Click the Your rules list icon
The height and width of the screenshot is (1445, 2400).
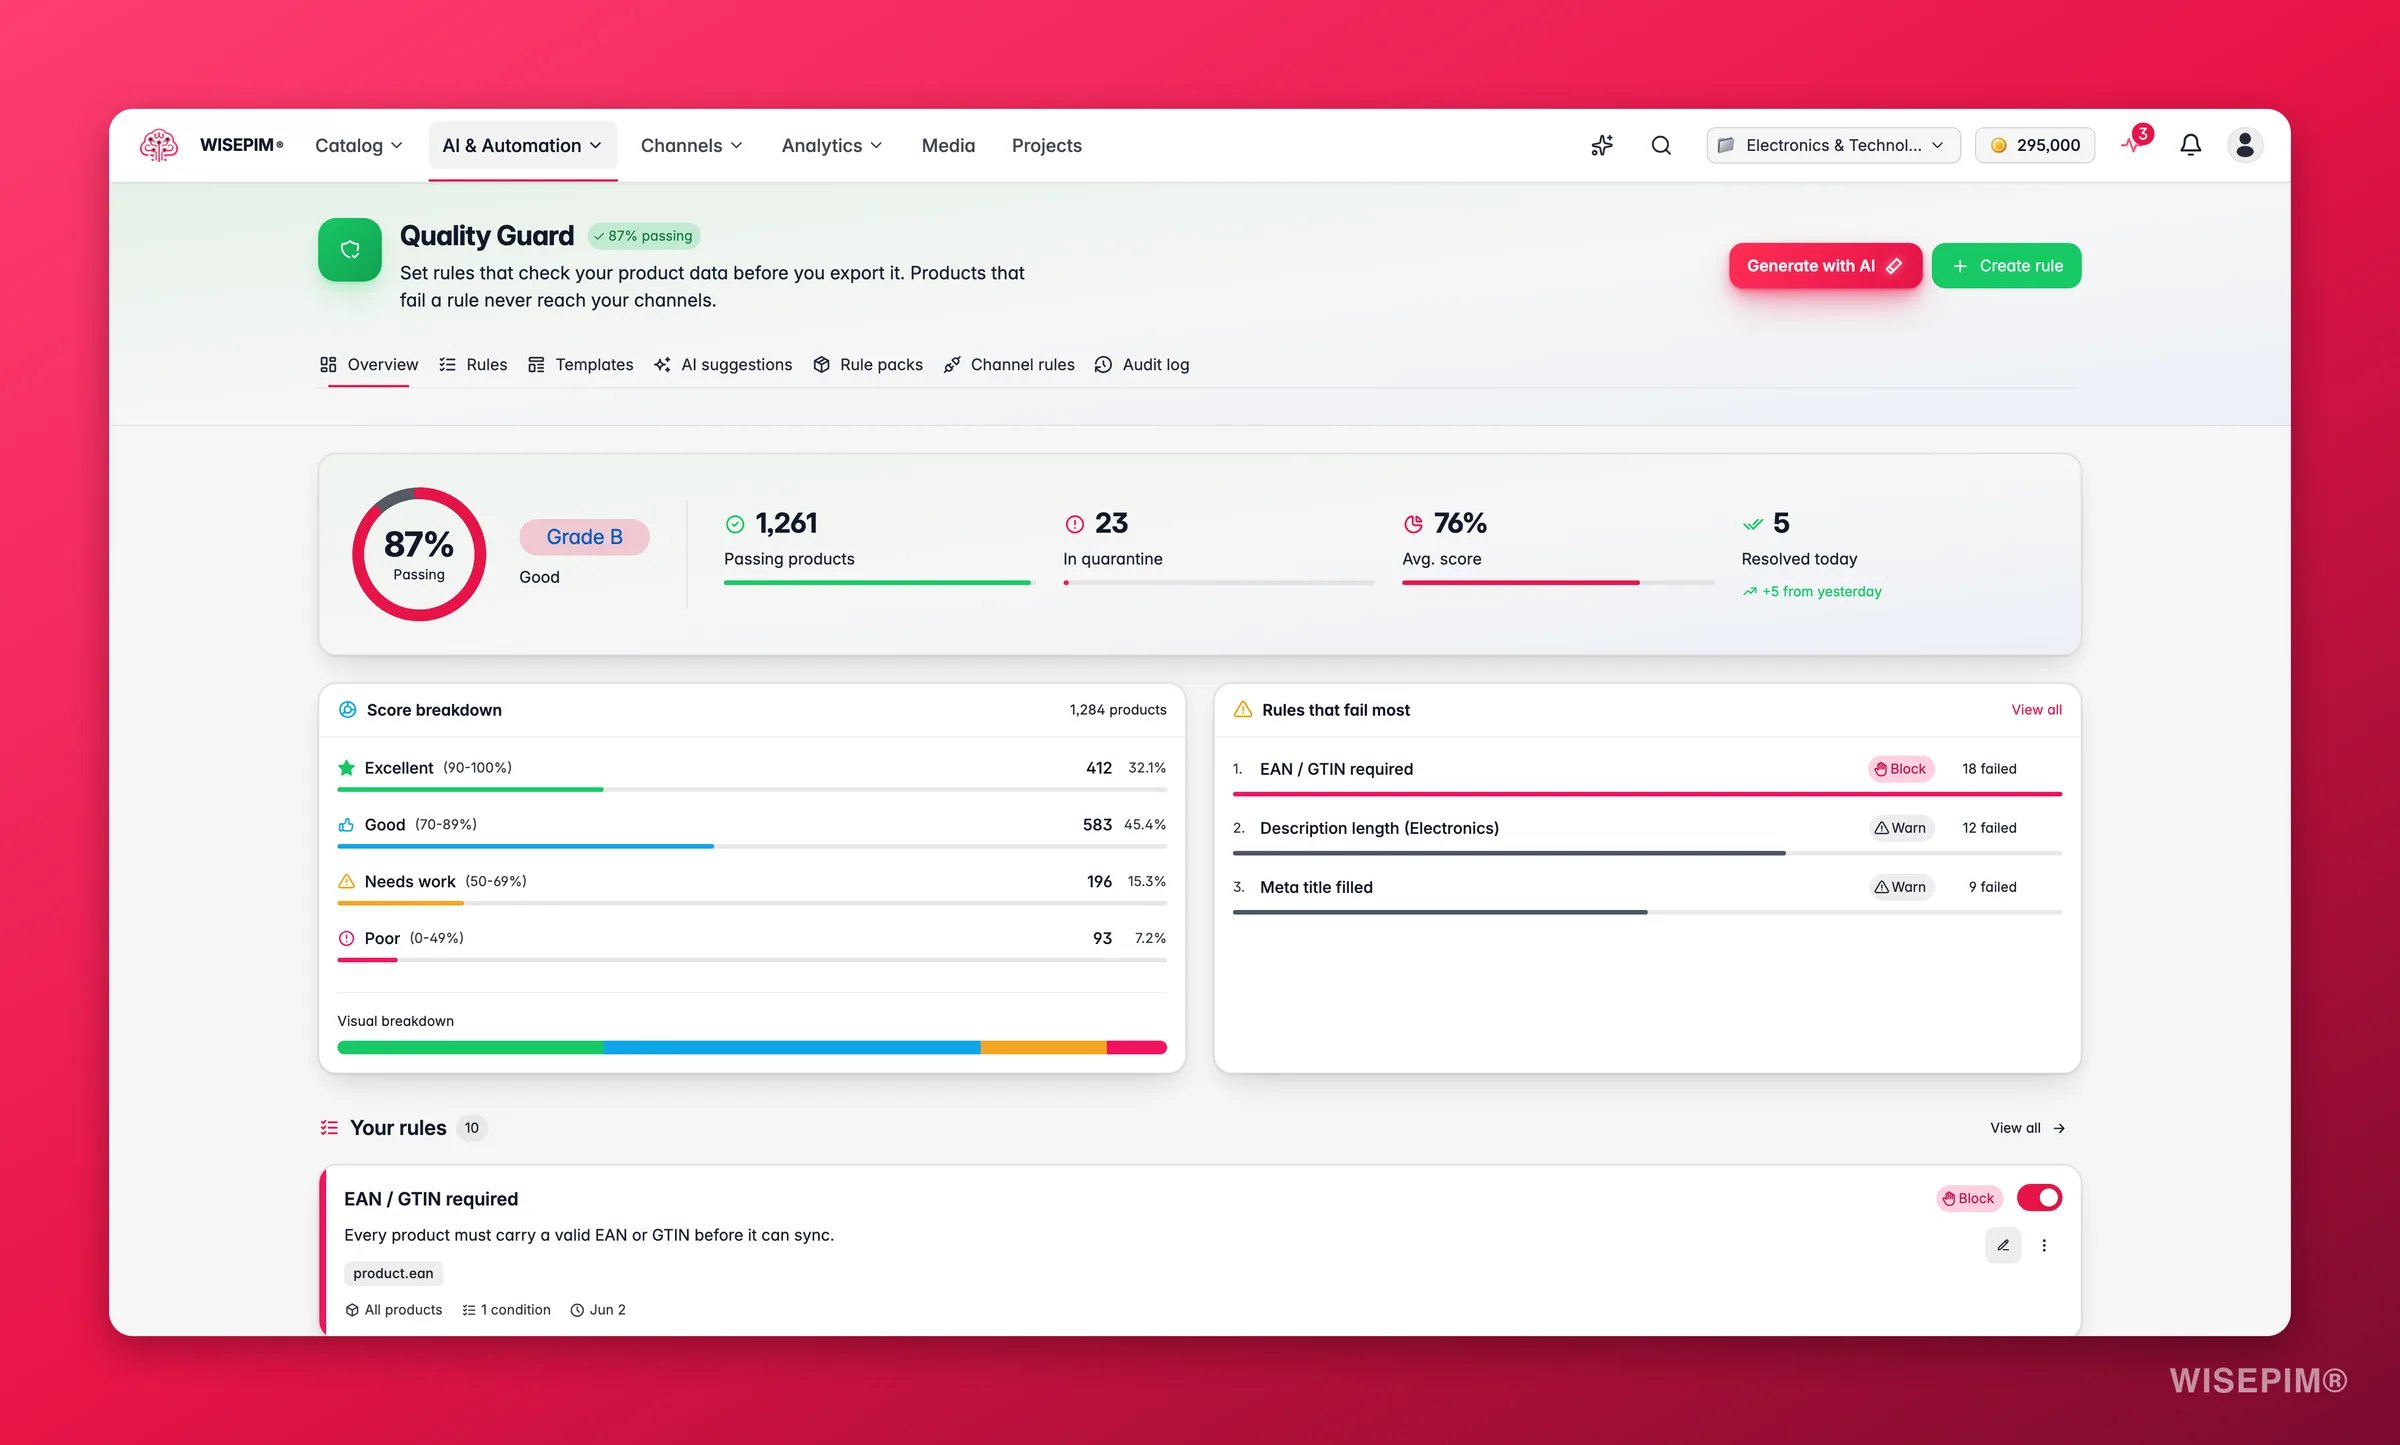click(x=329, y=1127)
